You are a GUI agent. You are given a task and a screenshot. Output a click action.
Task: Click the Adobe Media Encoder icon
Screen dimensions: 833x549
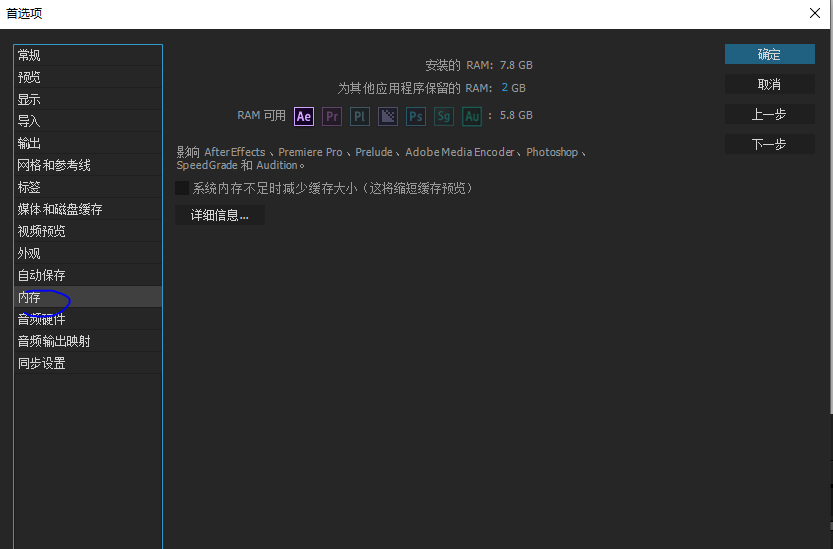point(388,116)
